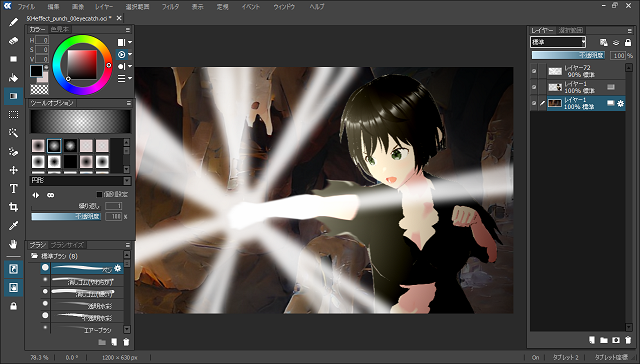
Task: Add new brush with page icon in brush panel
Action: click(x=114, y=342)
